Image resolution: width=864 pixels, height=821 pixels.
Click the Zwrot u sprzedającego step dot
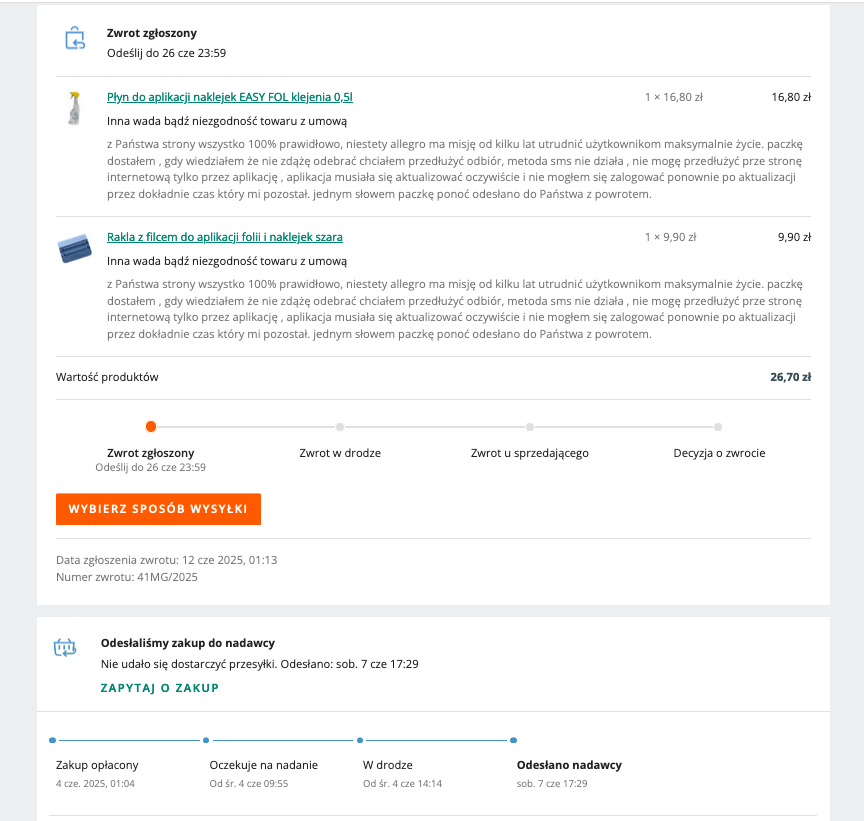[530, 427]
